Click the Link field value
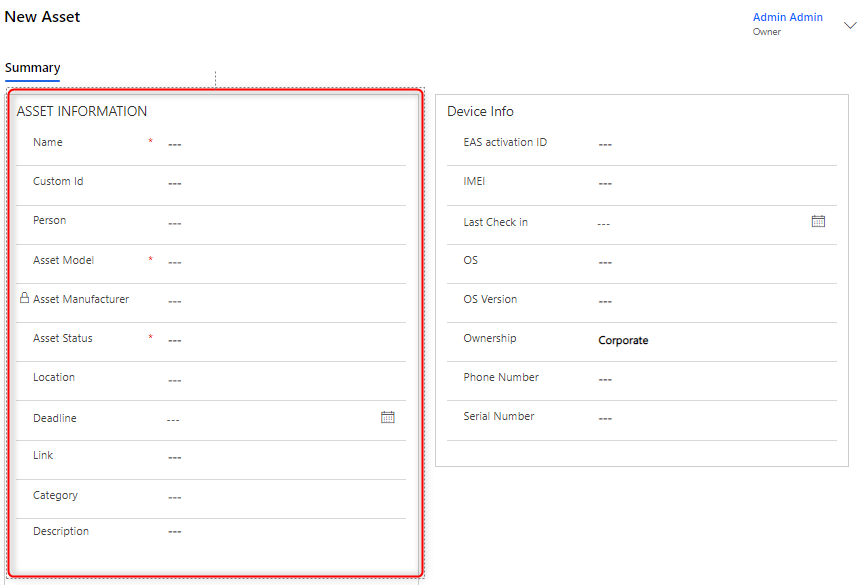This screenshot has height=585, width=861. (x=280, y=457)
